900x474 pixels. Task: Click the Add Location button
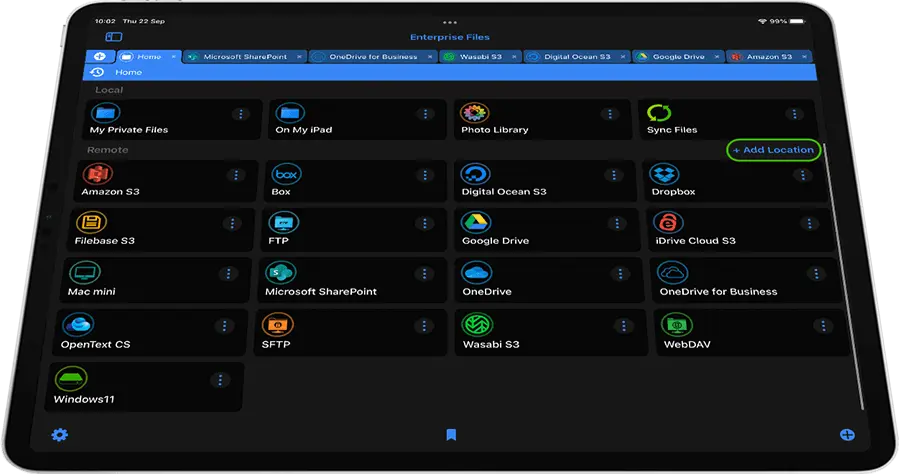point(774,150)
